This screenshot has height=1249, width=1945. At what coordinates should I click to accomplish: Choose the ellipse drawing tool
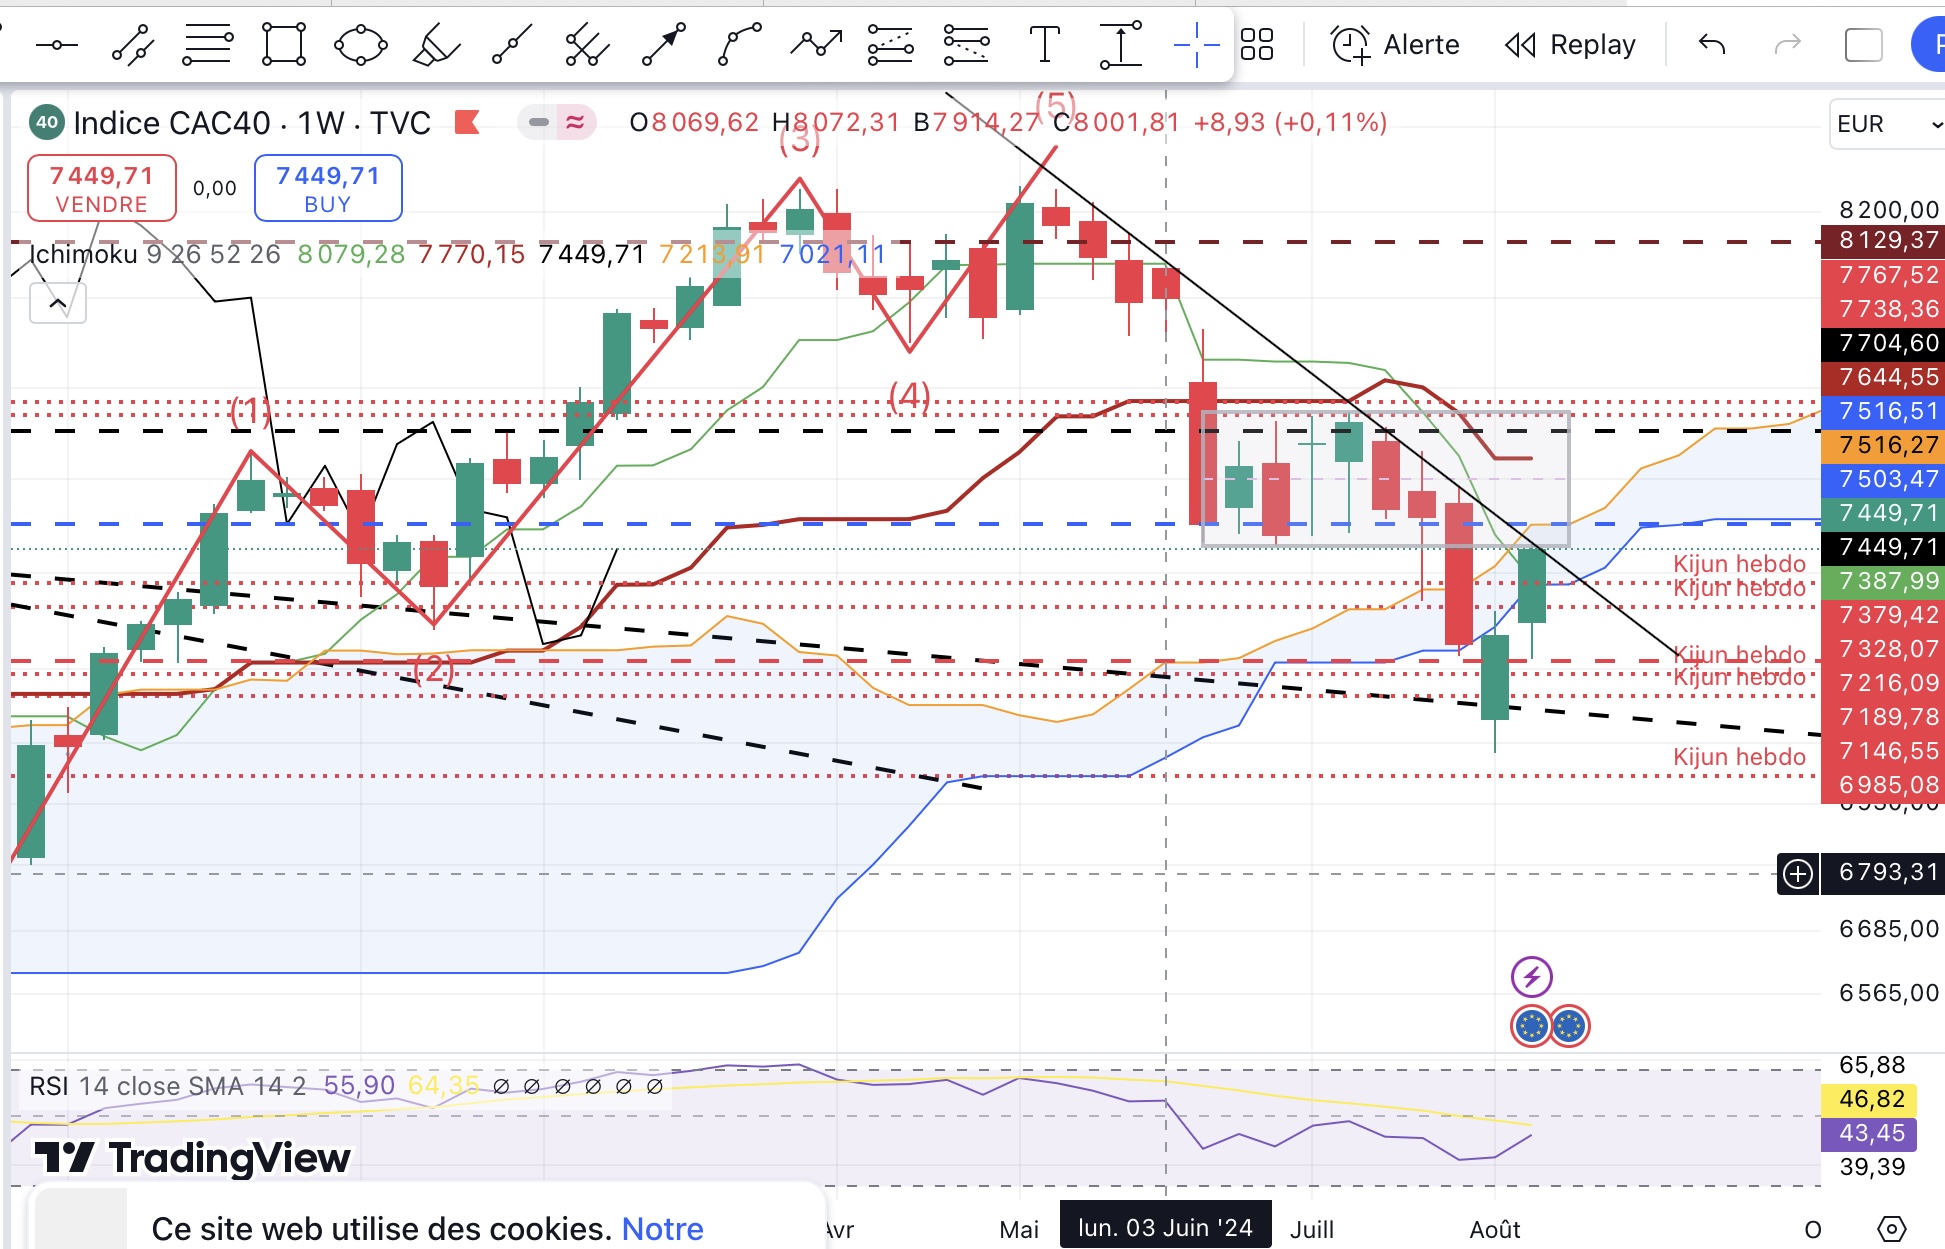(360, 45)
